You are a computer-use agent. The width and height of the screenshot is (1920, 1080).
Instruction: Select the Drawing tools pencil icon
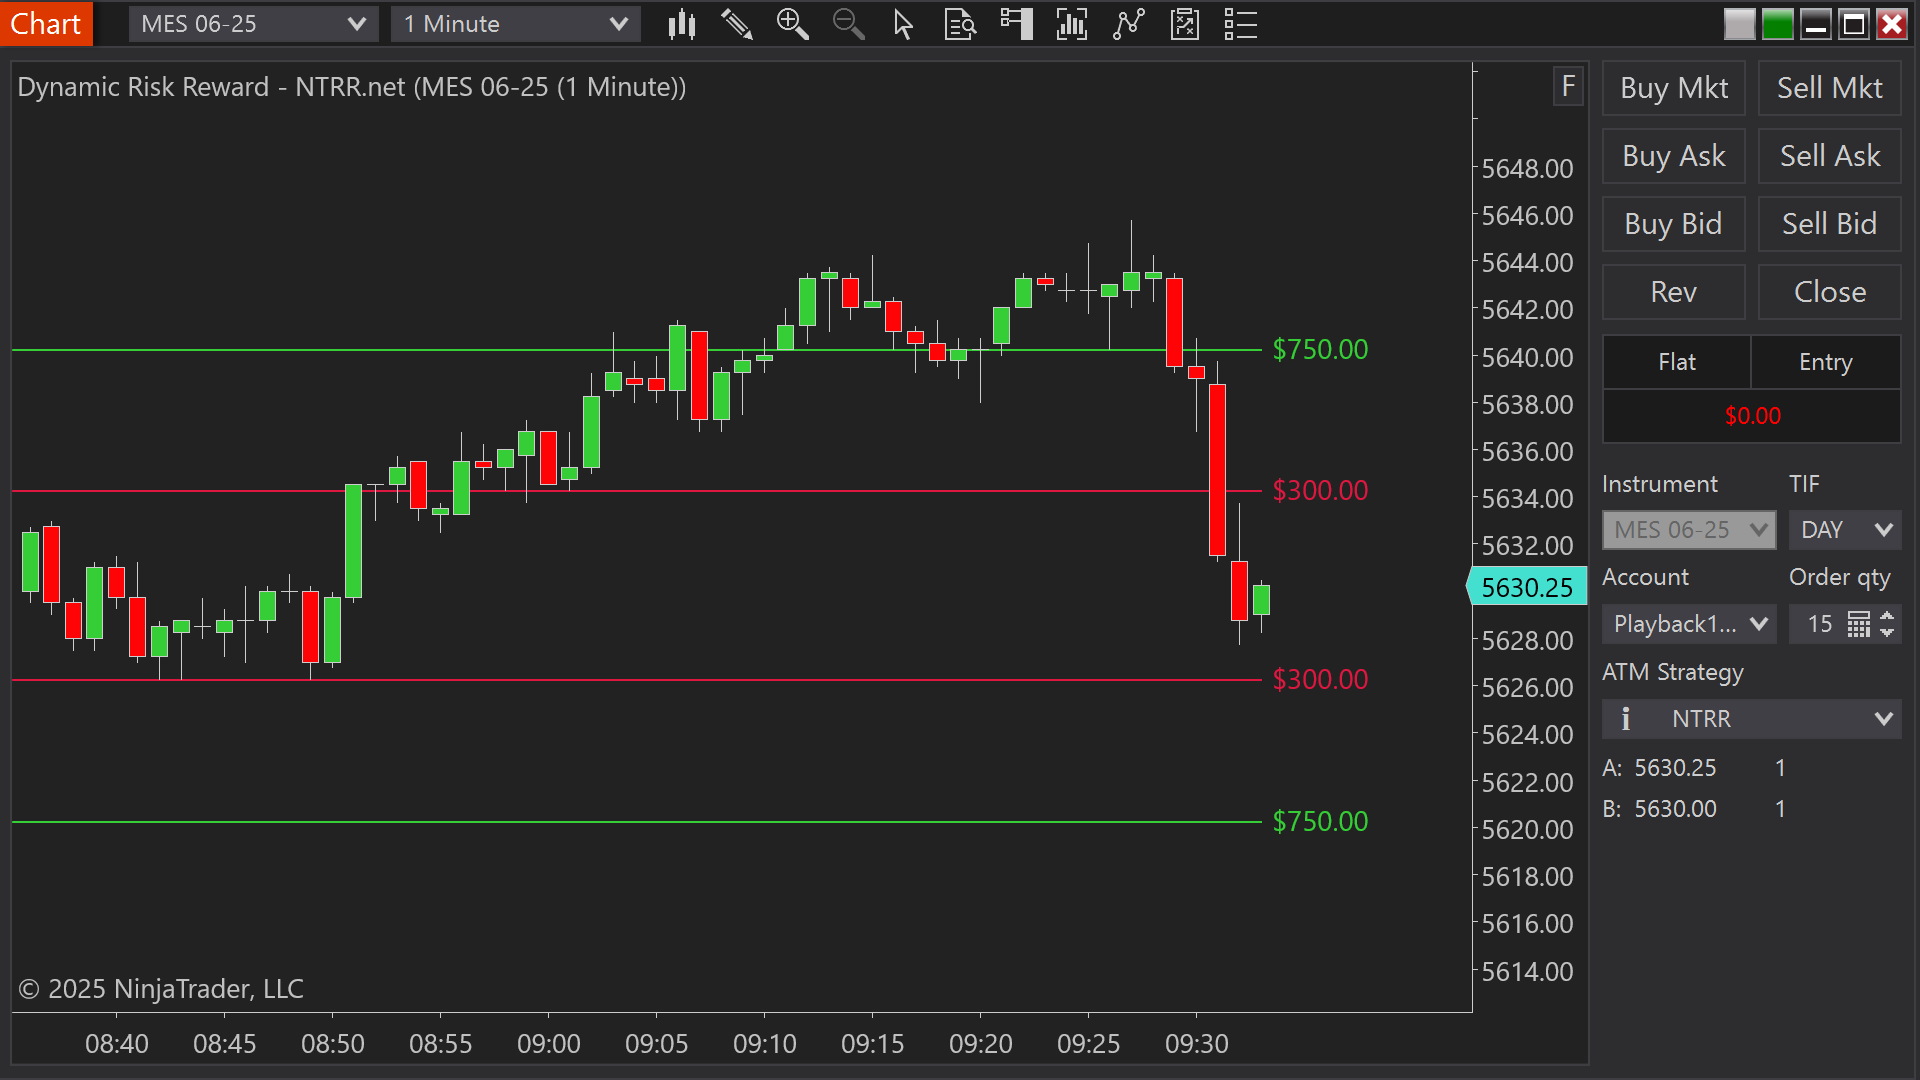point(737,24)
